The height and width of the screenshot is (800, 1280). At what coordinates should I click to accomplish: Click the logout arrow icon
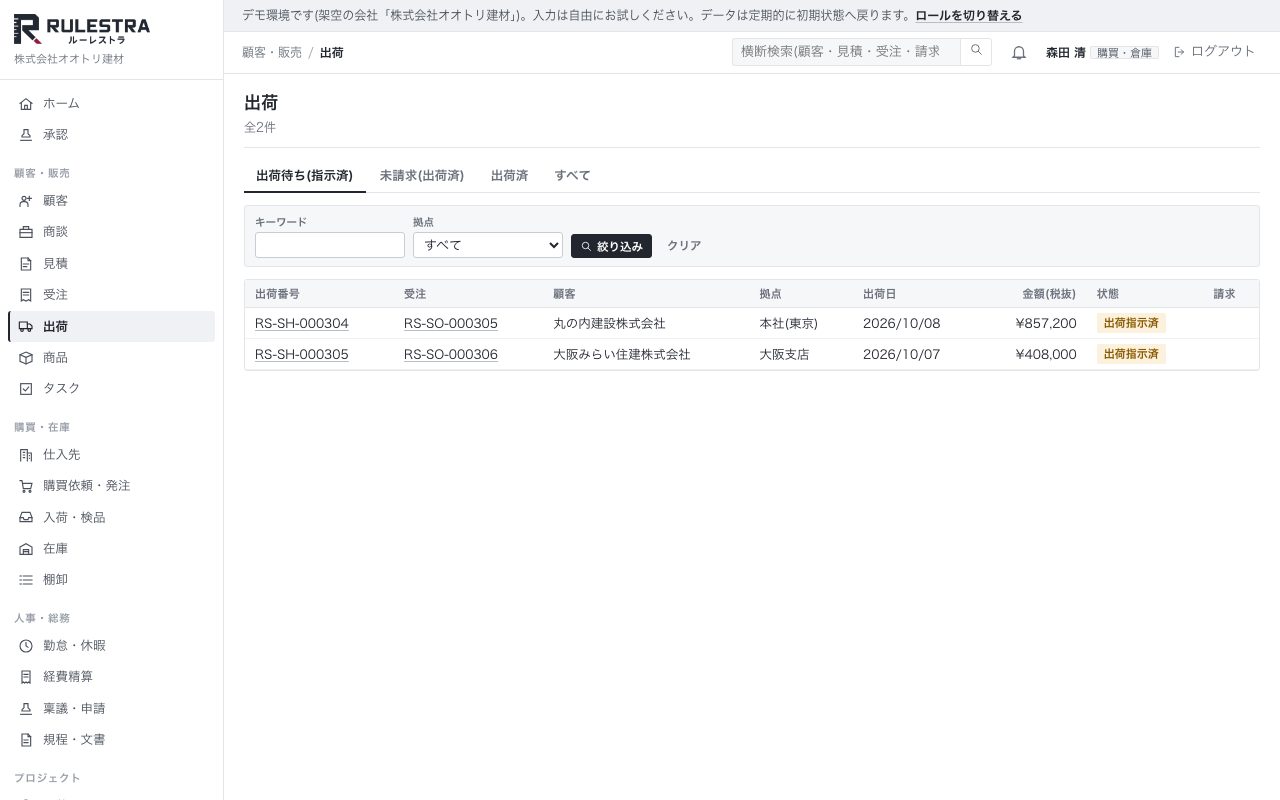coord(1179,52)
